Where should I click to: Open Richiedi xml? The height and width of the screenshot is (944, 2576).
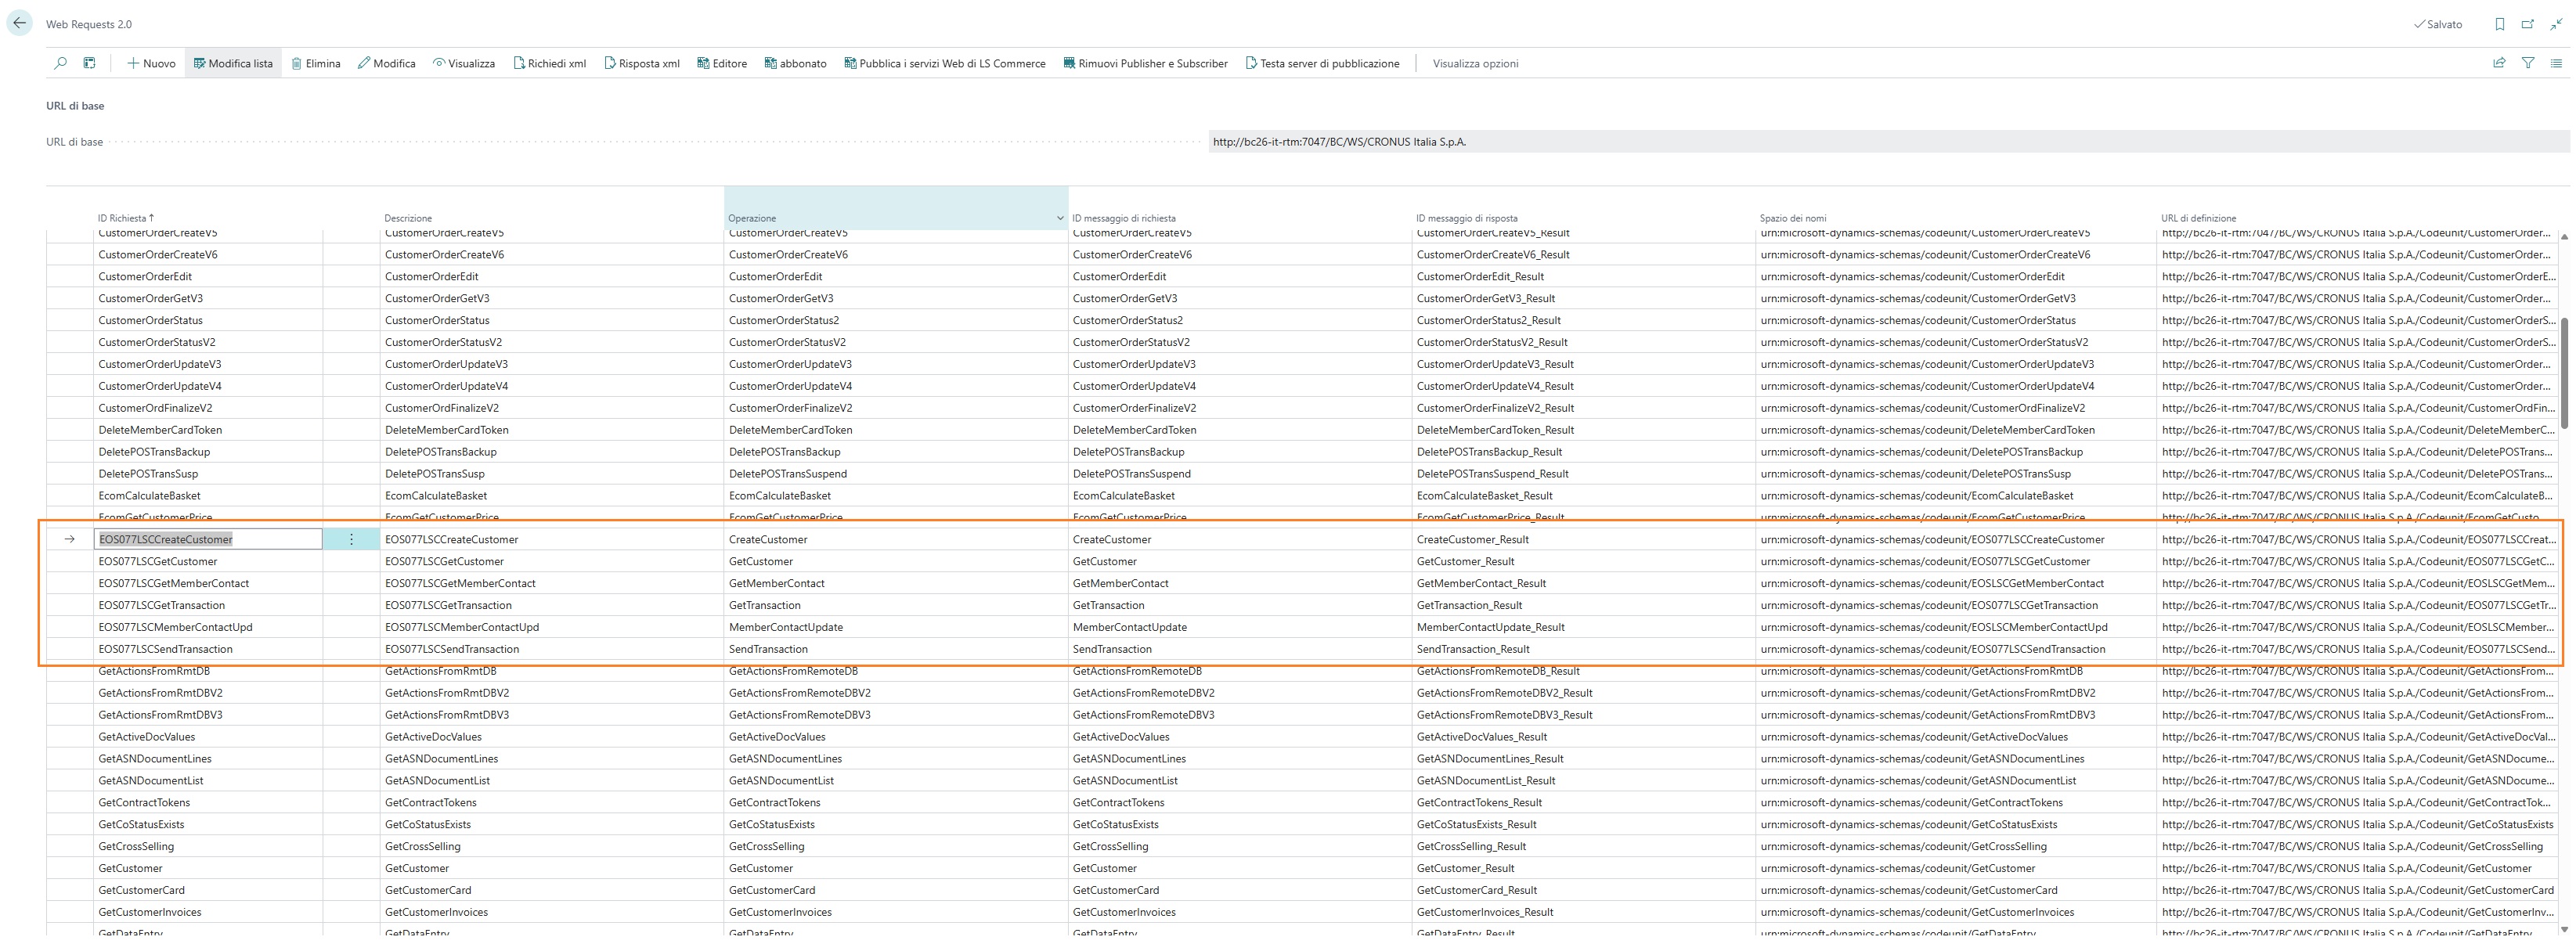(550, 63)
